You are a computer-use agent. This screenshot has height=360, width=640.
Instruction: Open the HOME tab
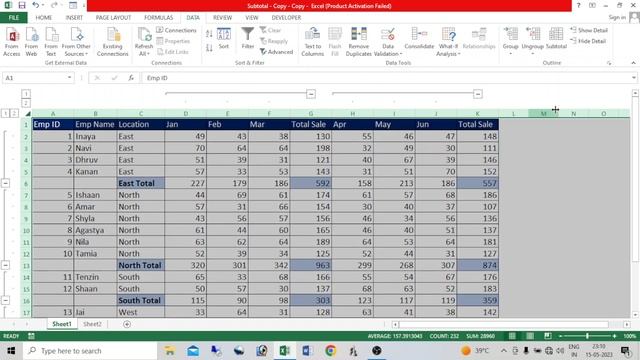(44, 18)
